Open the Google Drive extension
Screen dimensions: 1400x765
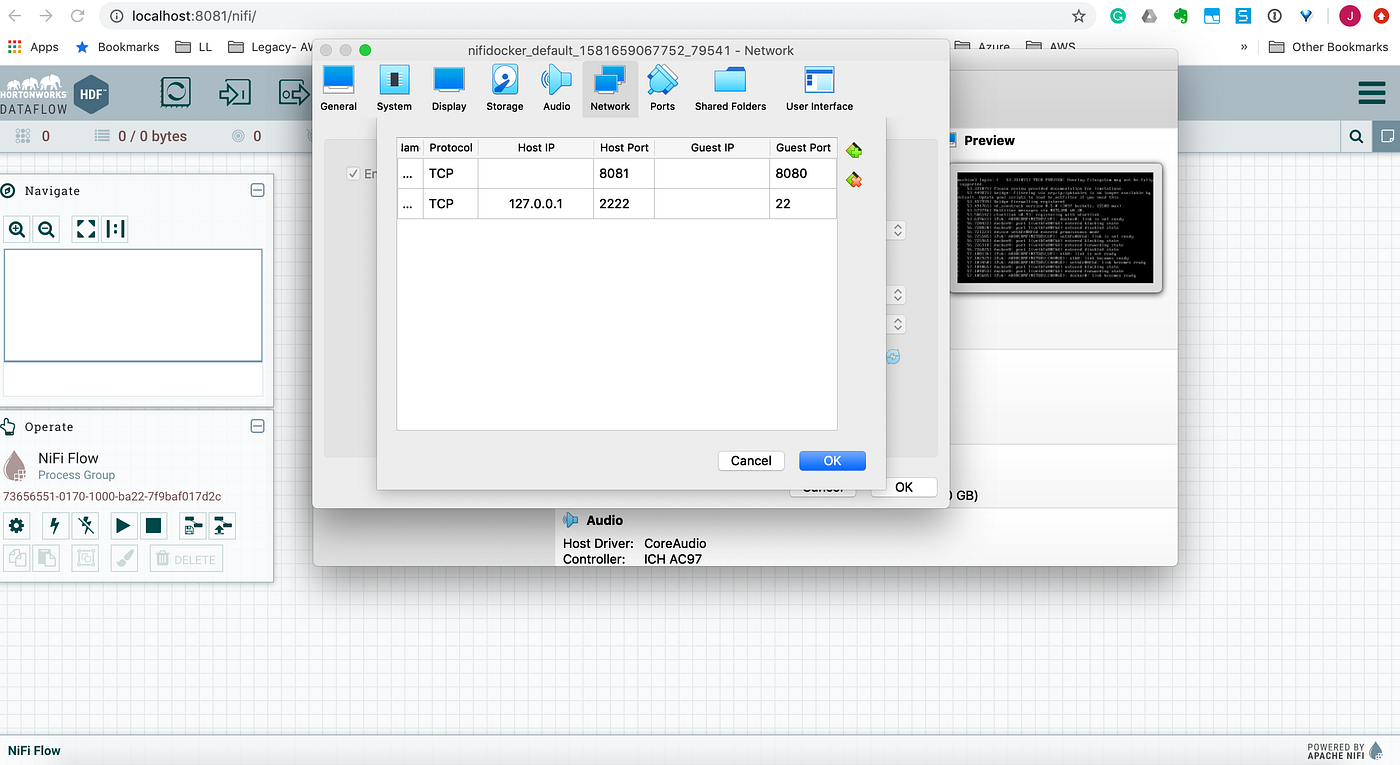(x=1149, y=16)
